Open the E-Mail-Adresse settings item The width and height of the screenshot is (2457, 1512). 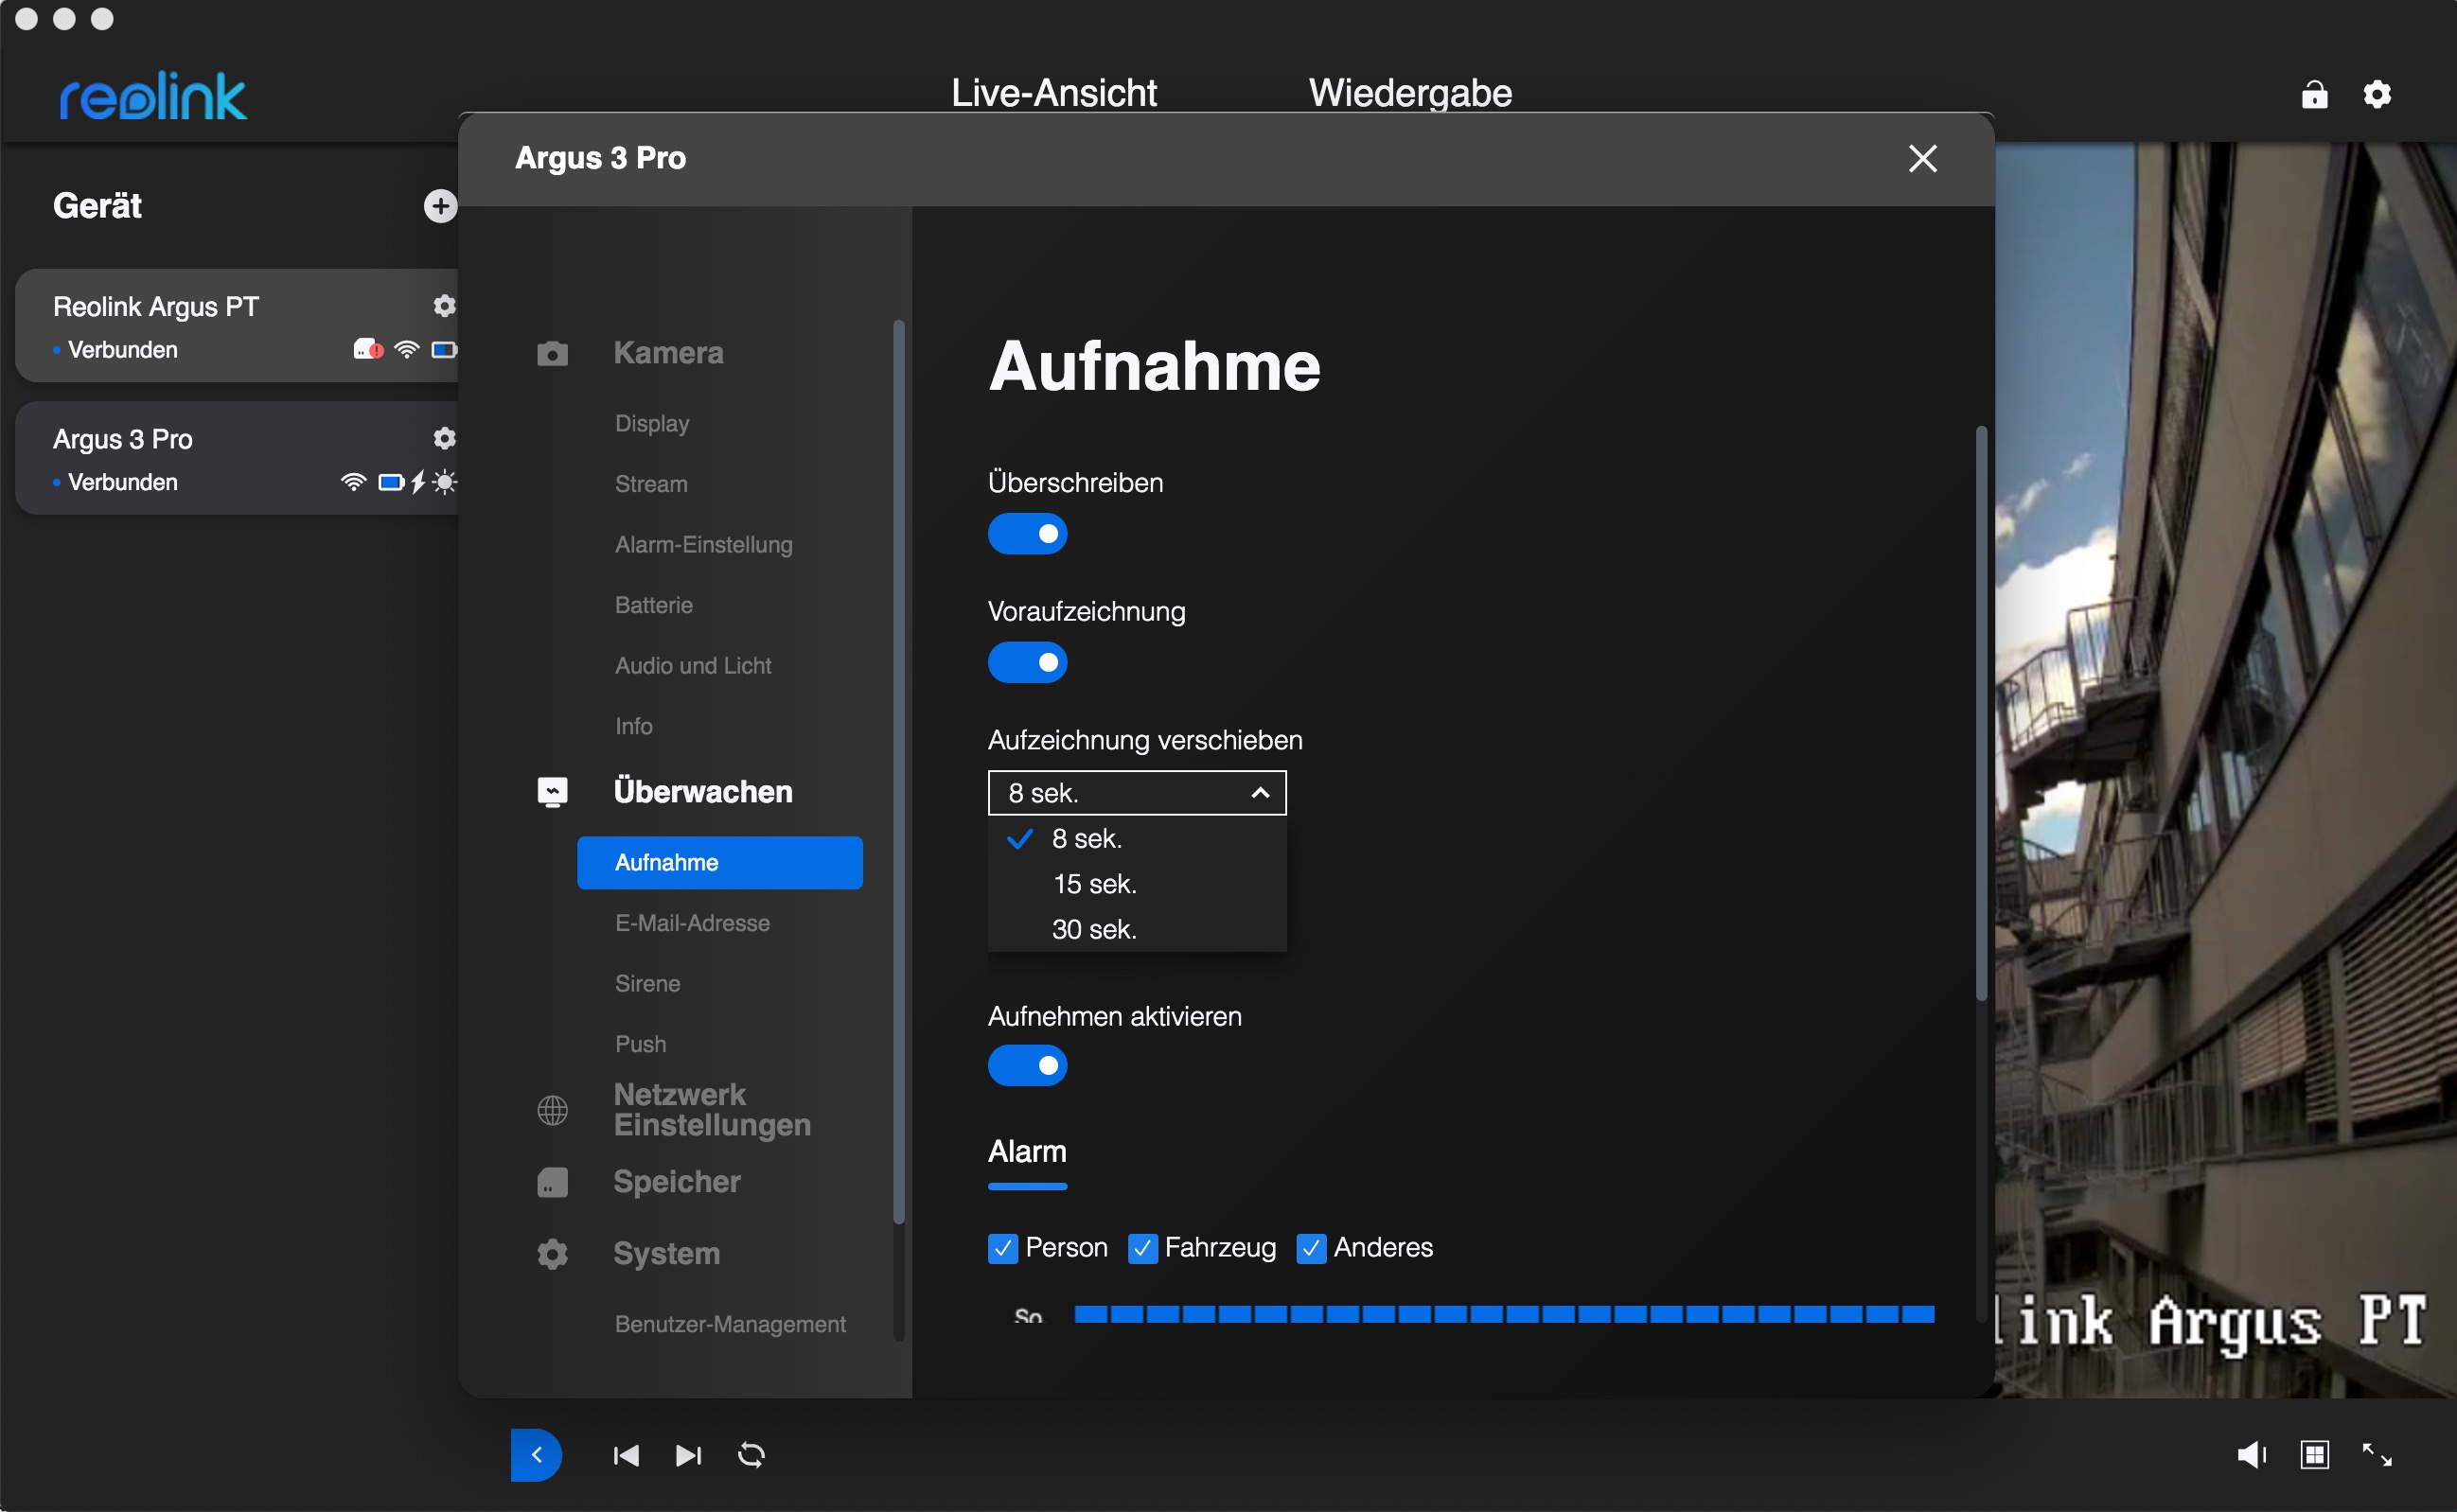[692, 923]
